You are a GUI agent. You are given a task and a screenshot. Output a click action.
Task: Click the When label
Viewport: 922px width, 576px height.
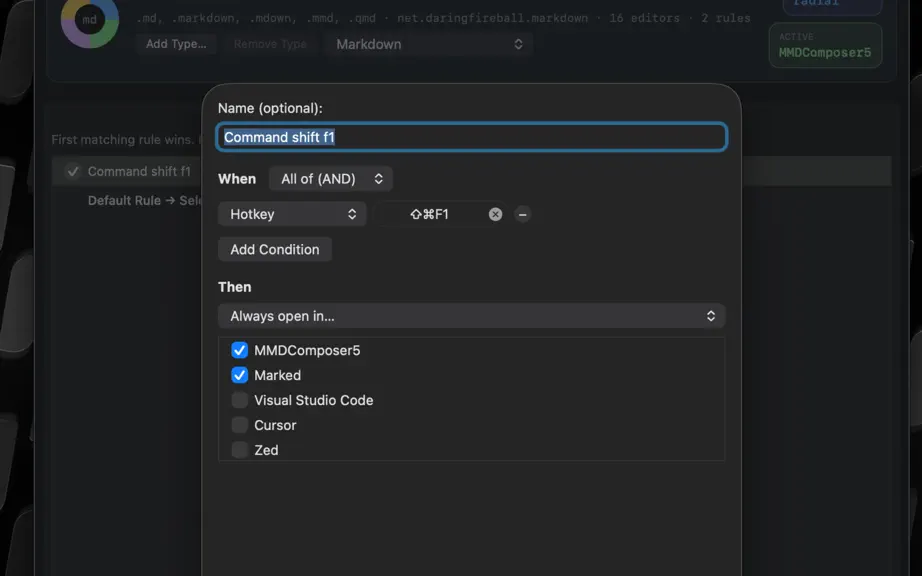tap(237, 179)
